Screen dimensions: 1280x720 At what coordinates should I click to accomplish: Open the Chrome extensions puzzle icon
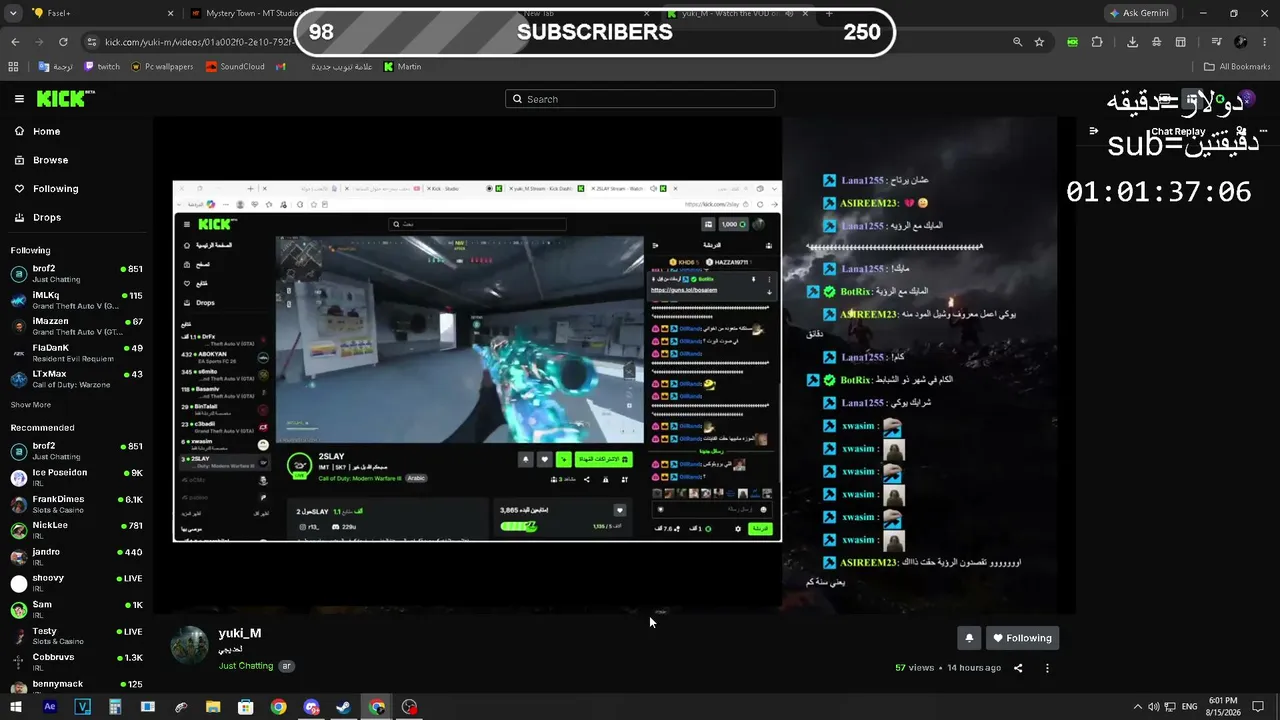(1097, 42)
